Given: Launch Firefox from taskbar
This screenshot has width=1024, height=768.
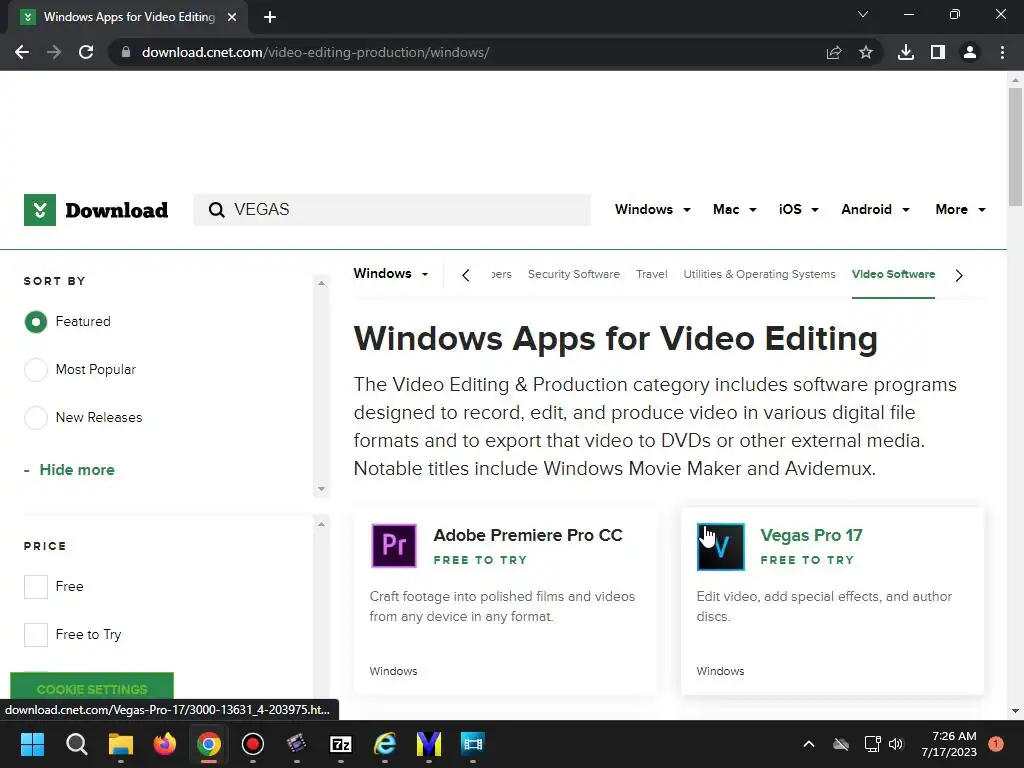Looking at the screenshot, I should 165,744.
